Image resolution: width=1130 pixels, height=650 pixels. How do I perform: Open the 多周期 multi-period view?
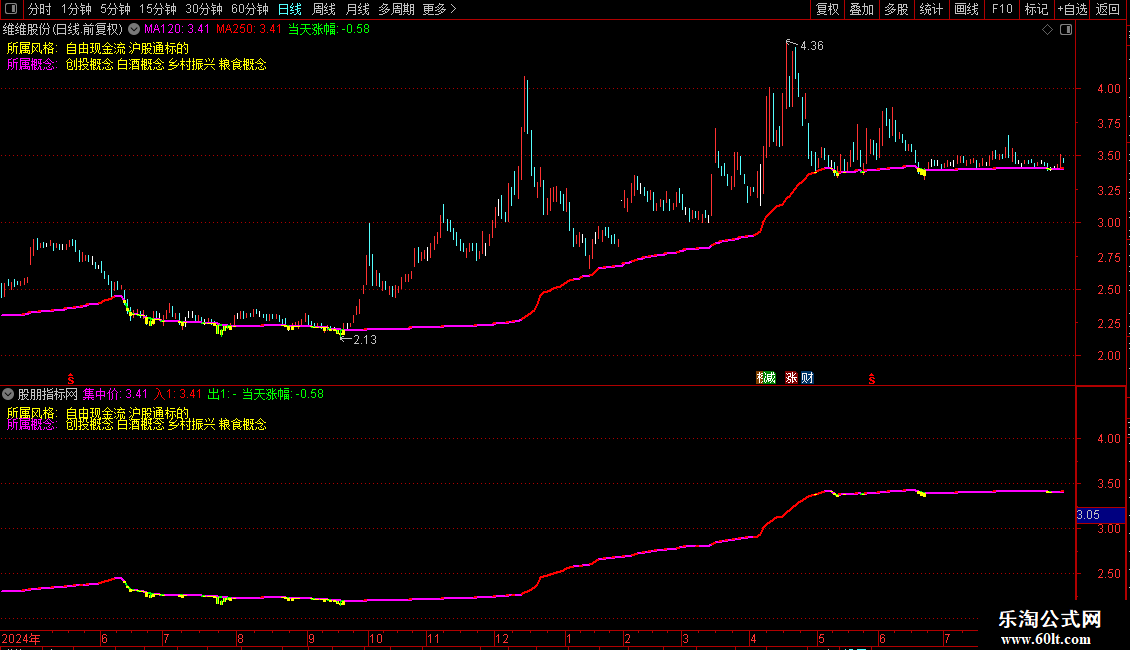tap(396, 9)
